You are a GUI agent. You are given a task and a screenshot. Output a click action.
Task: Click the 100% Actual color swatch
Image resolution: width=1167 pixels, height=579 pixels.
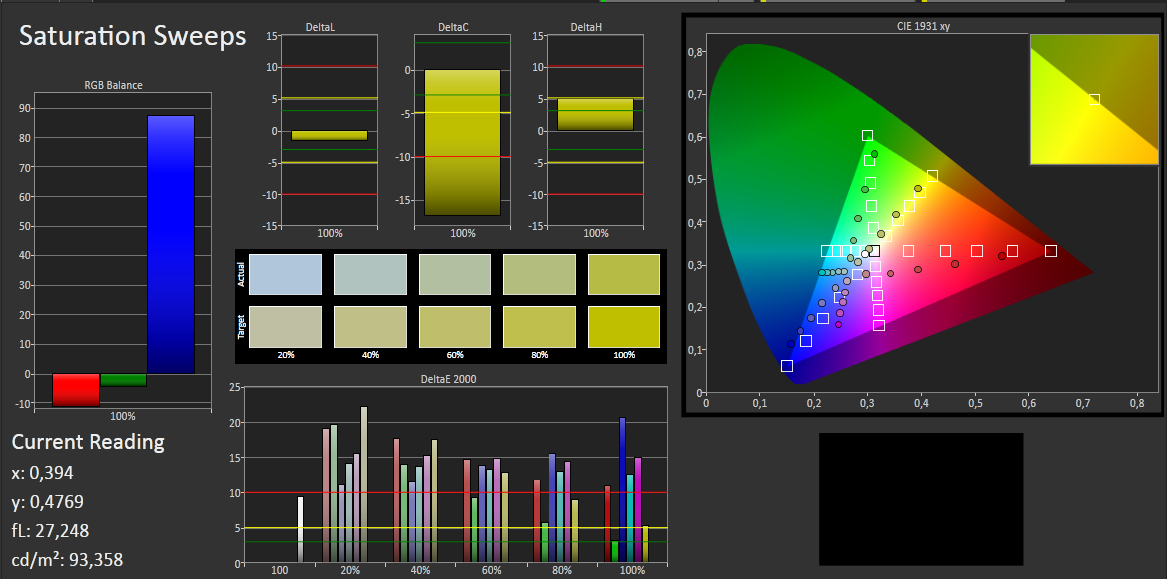click(x=624, y=275)
